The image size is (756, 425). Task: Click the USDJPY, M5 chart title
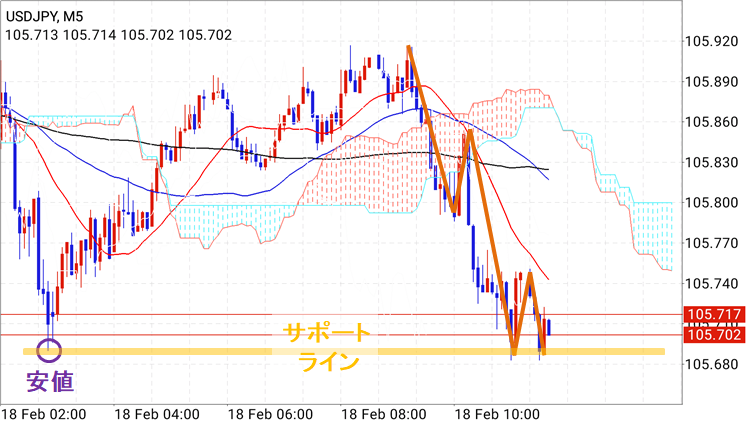47,15
